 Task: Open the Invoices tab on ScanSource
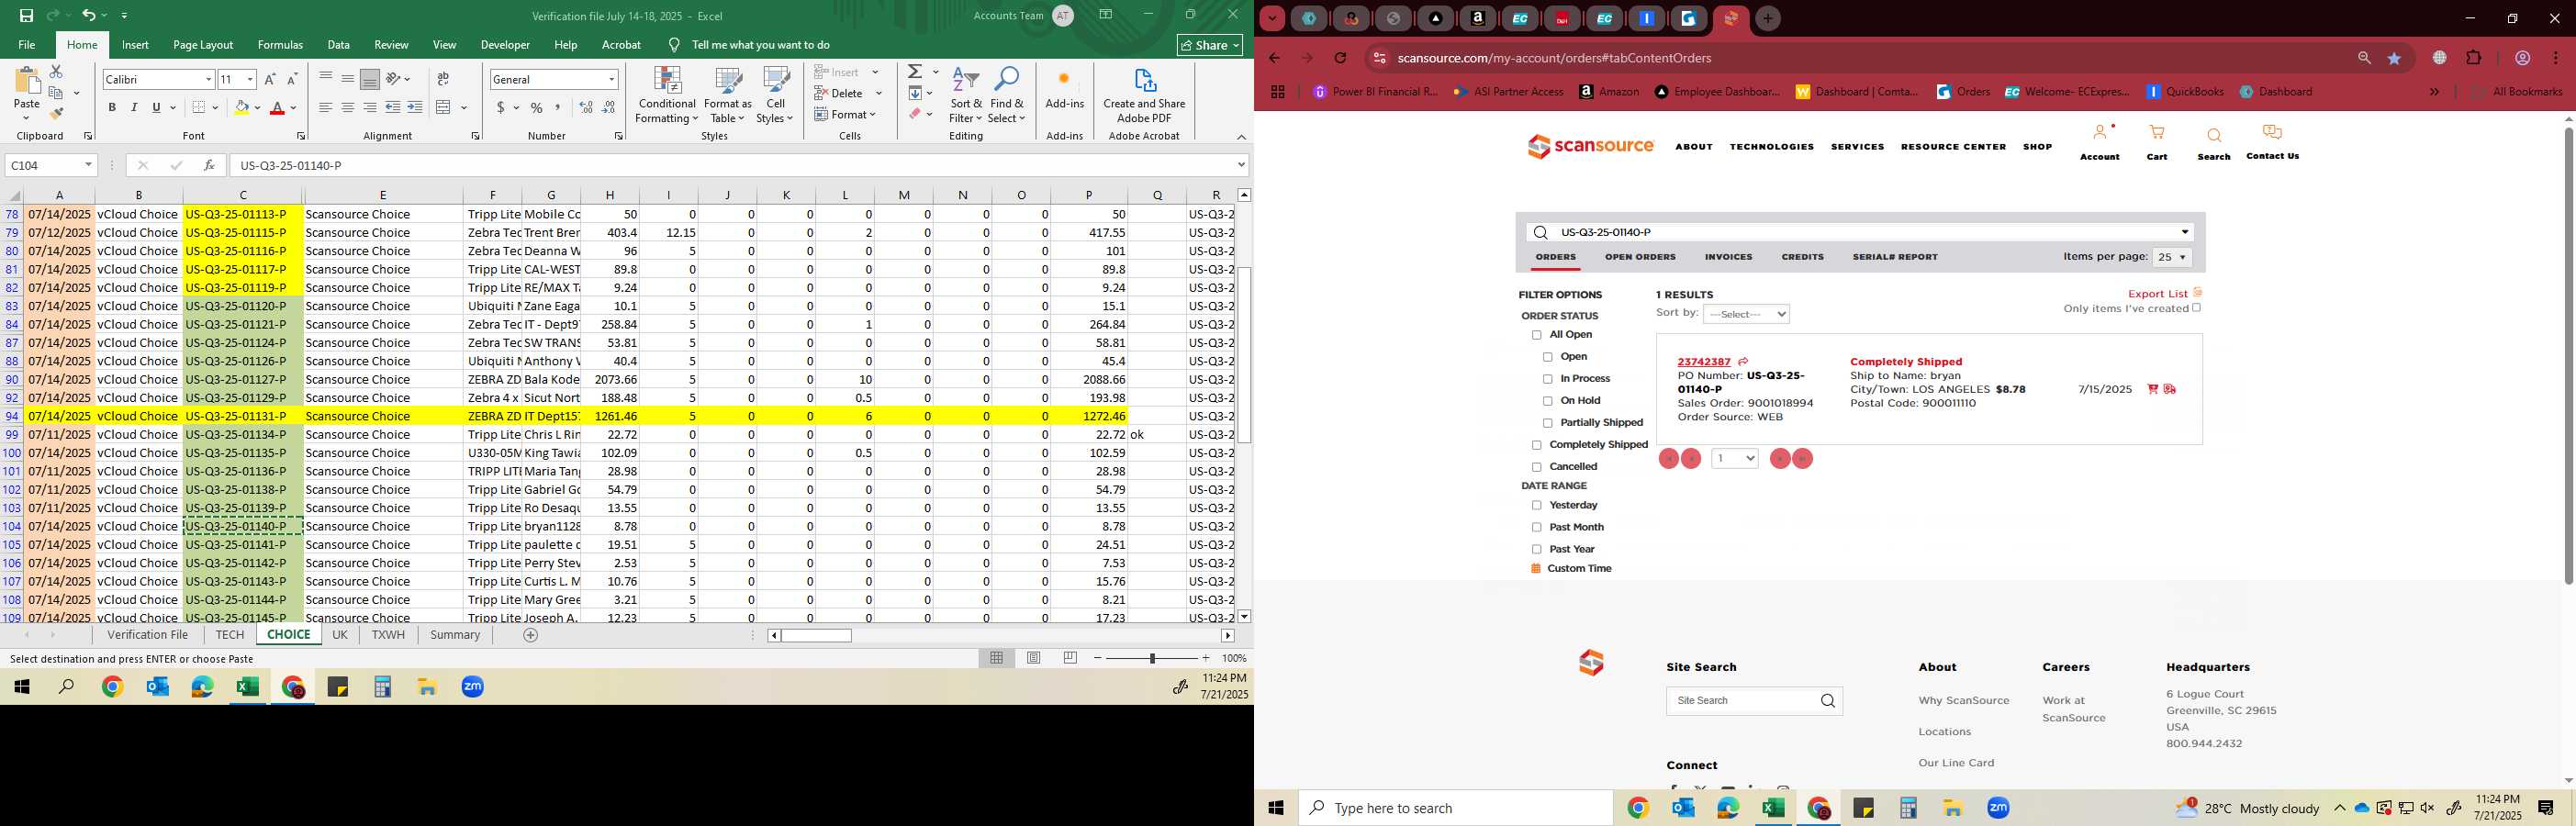(1728, 257)
